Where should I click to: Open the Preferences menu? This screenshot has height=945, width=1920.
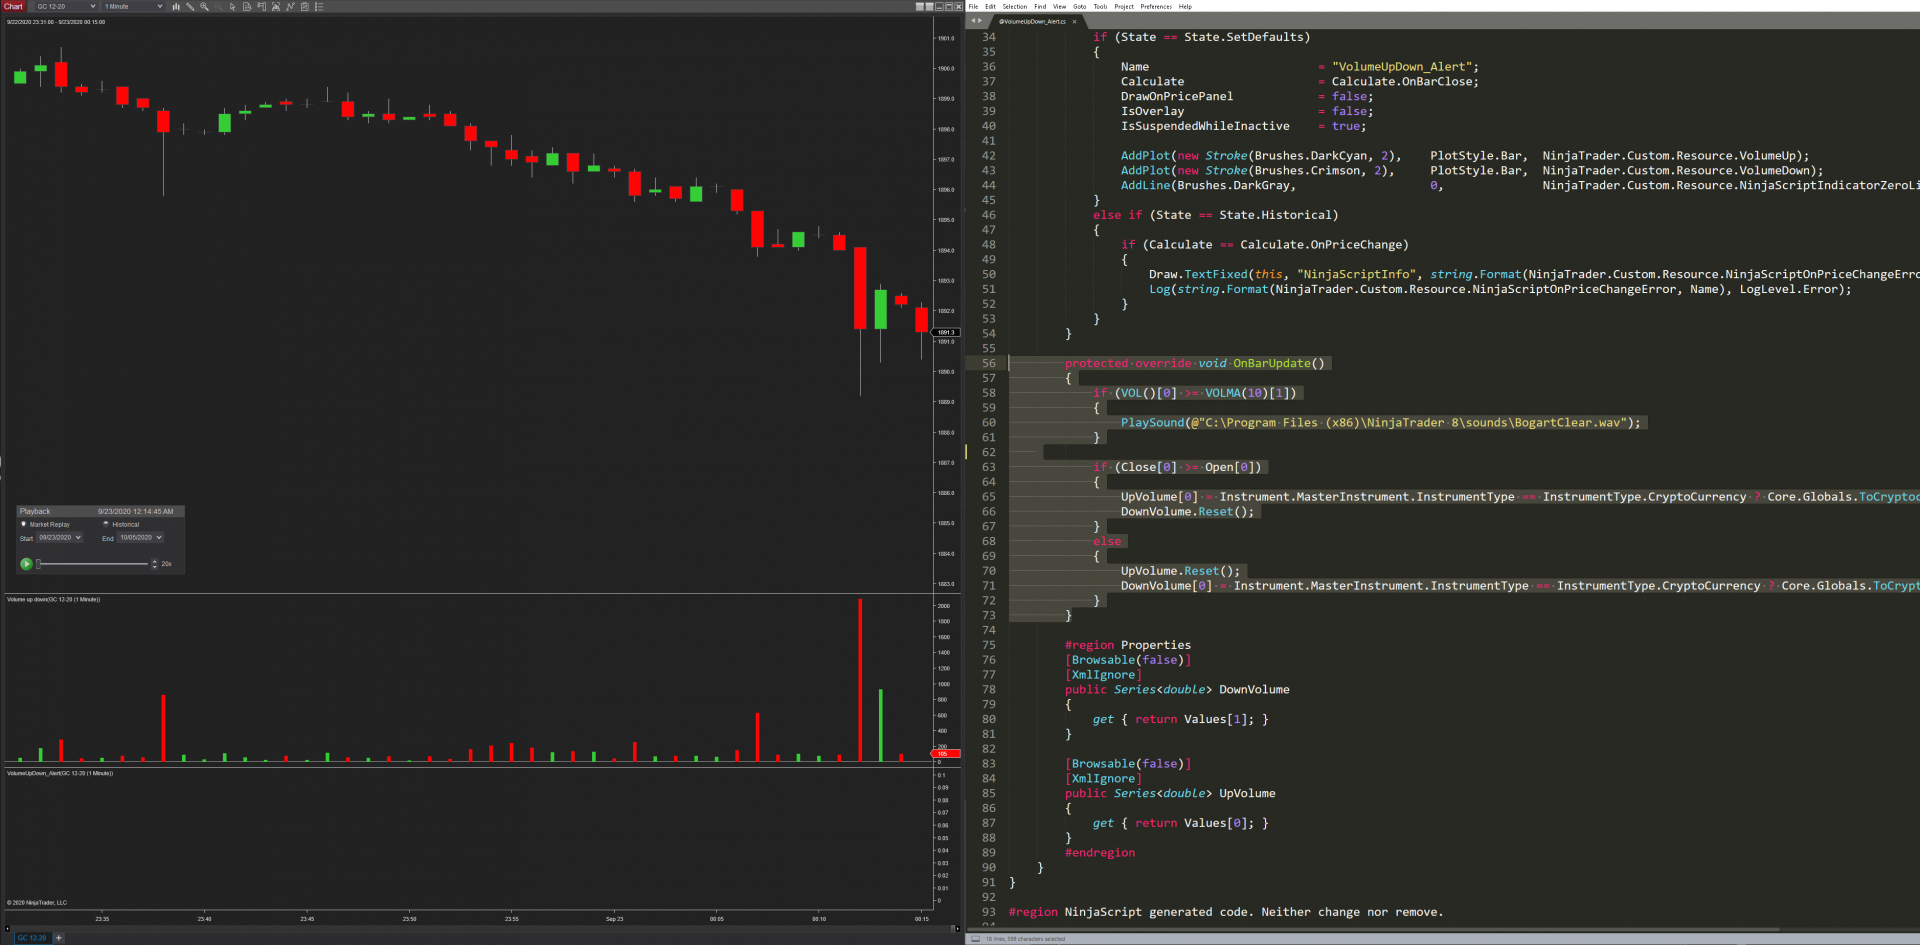pyautogui.click(x=1156, y=7)
